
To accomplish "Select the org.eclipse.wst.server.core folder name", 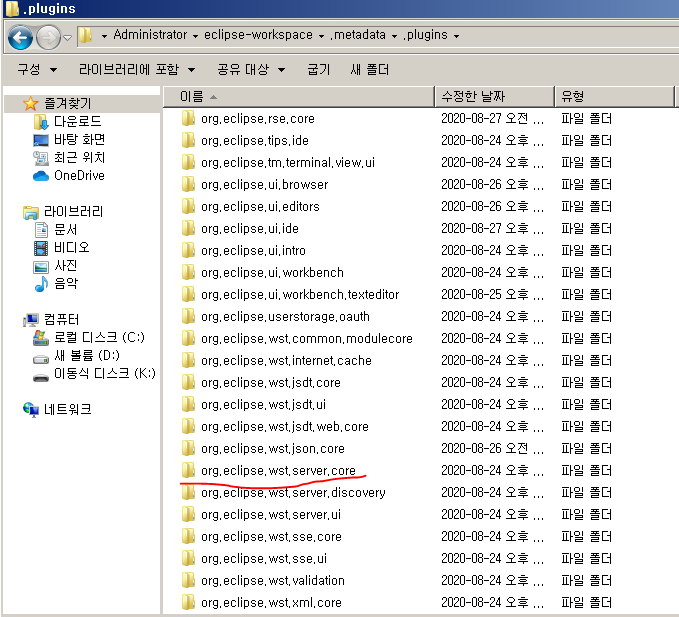I will pyautogui.click(x=278, y=471).
